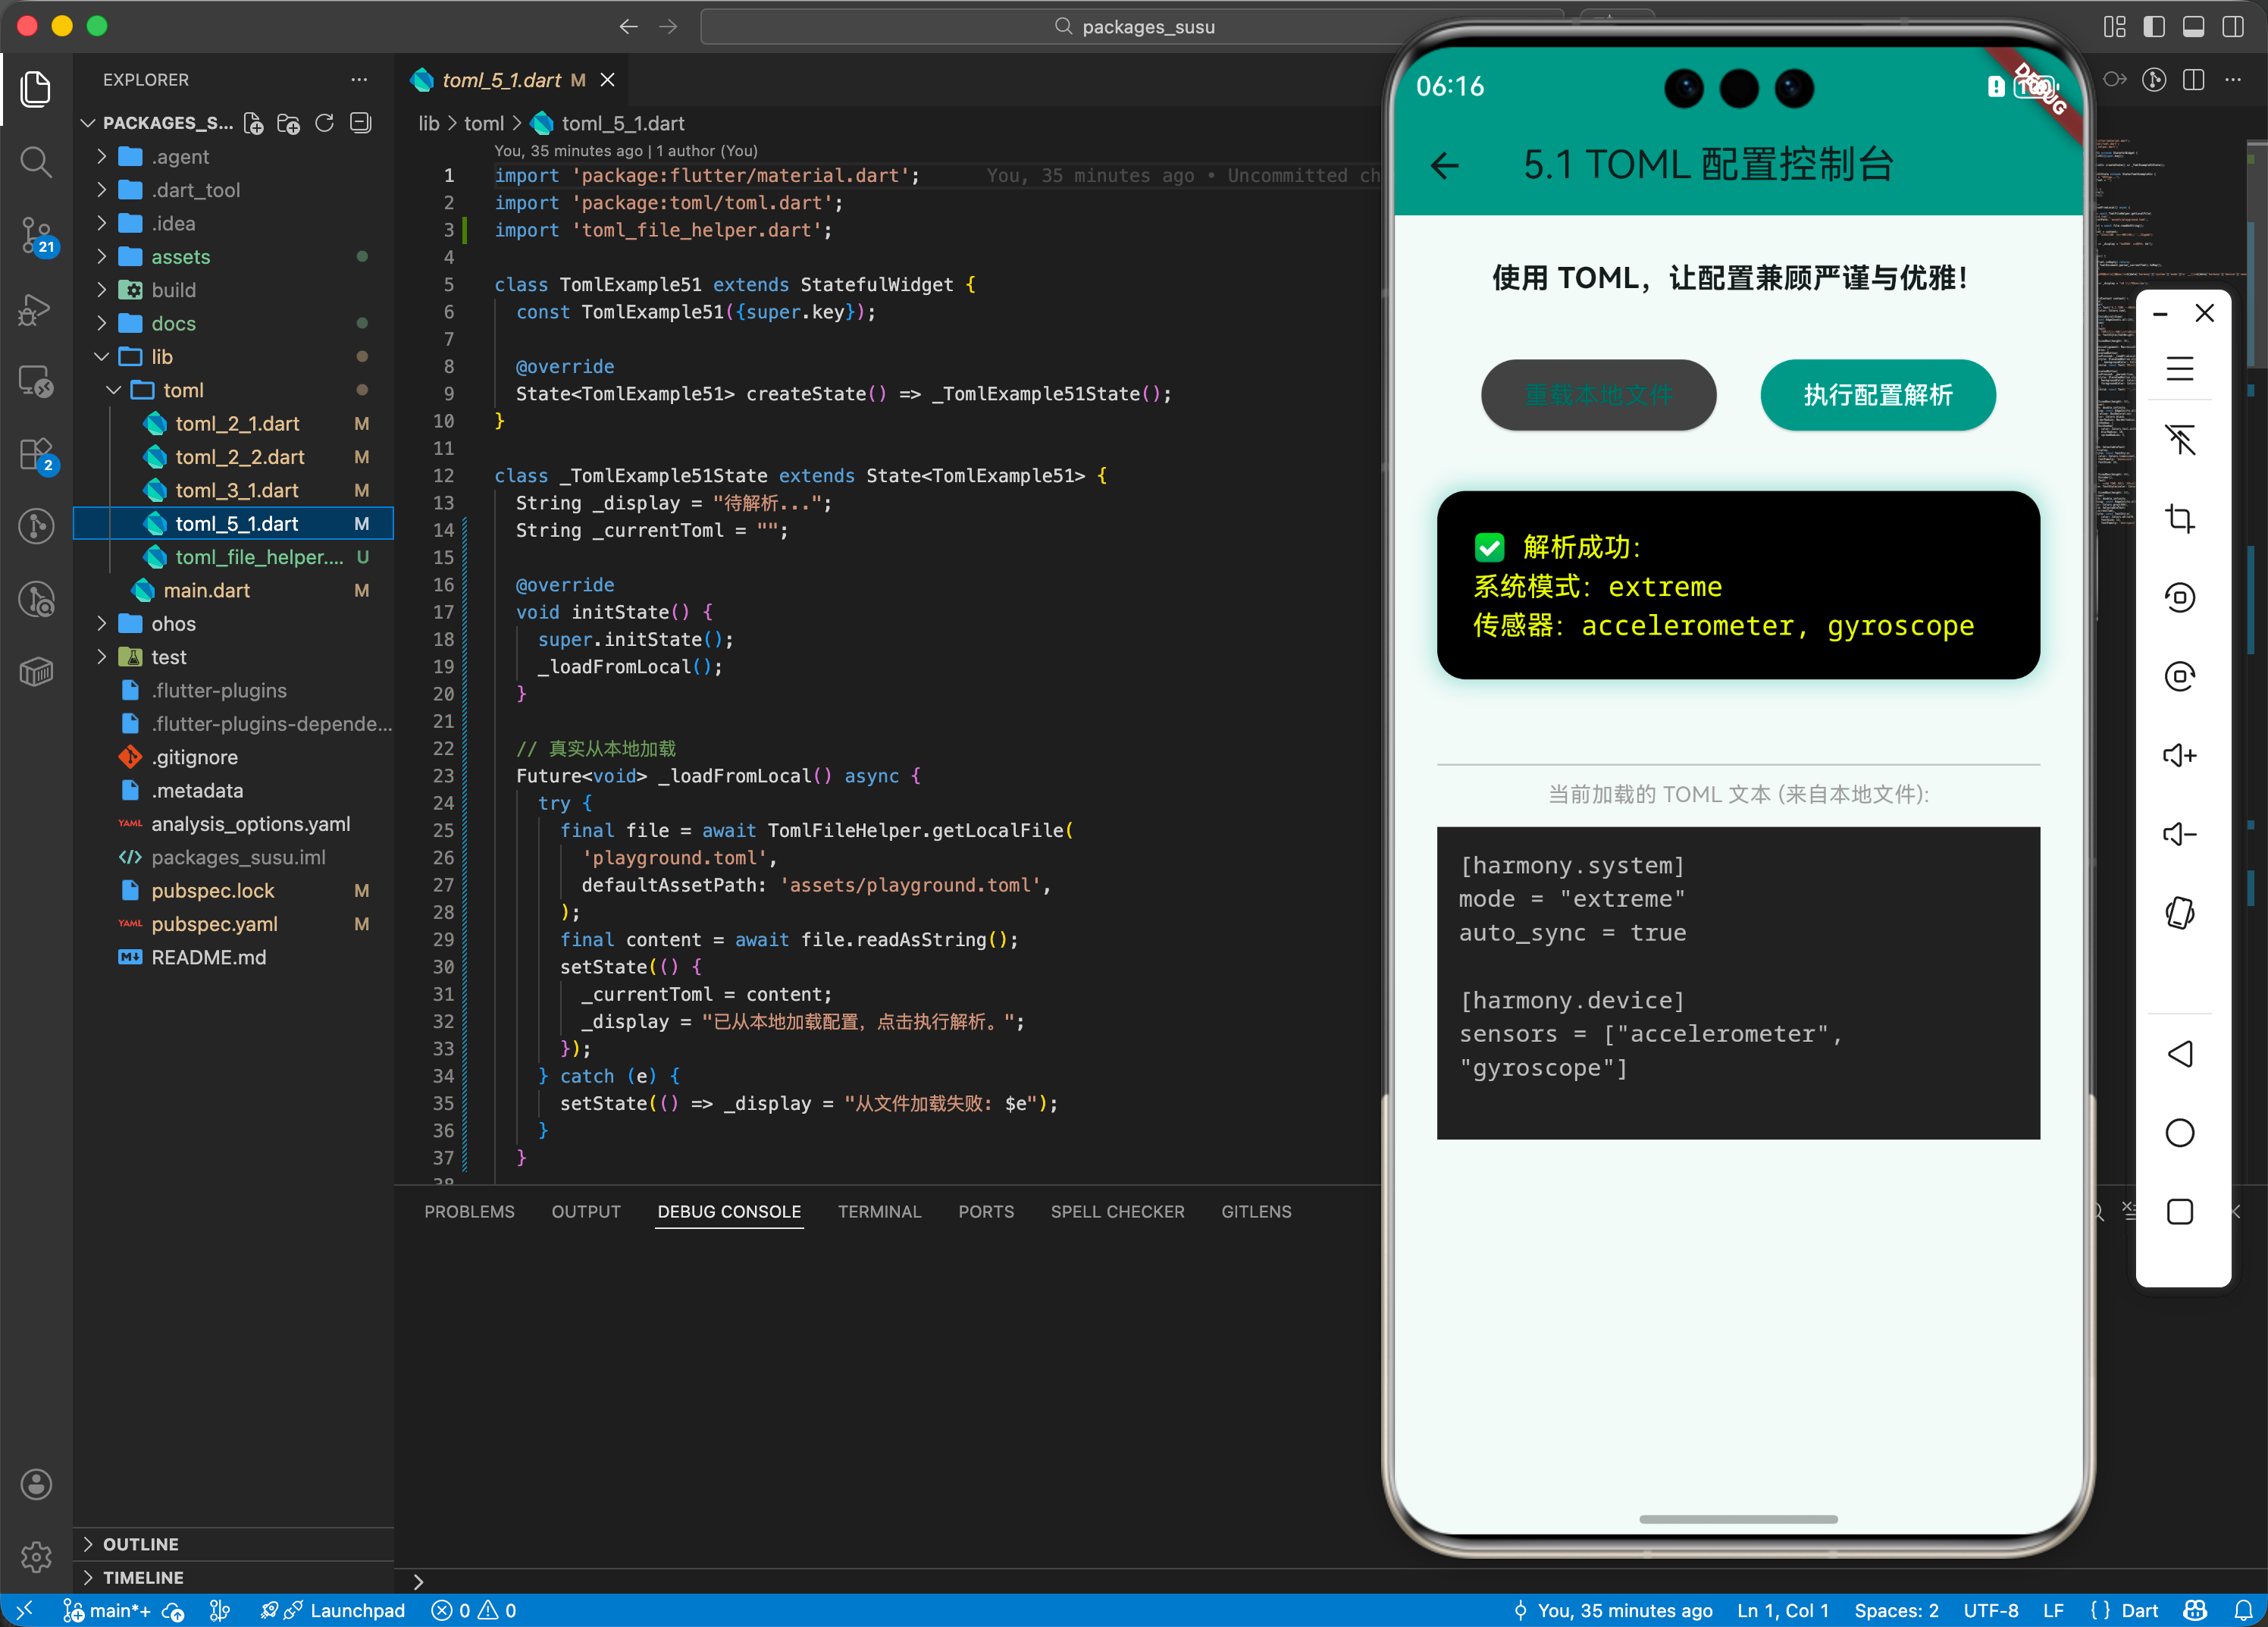Open the Extensions view in activity bar

pyautogui.click(x=36, y=455)
